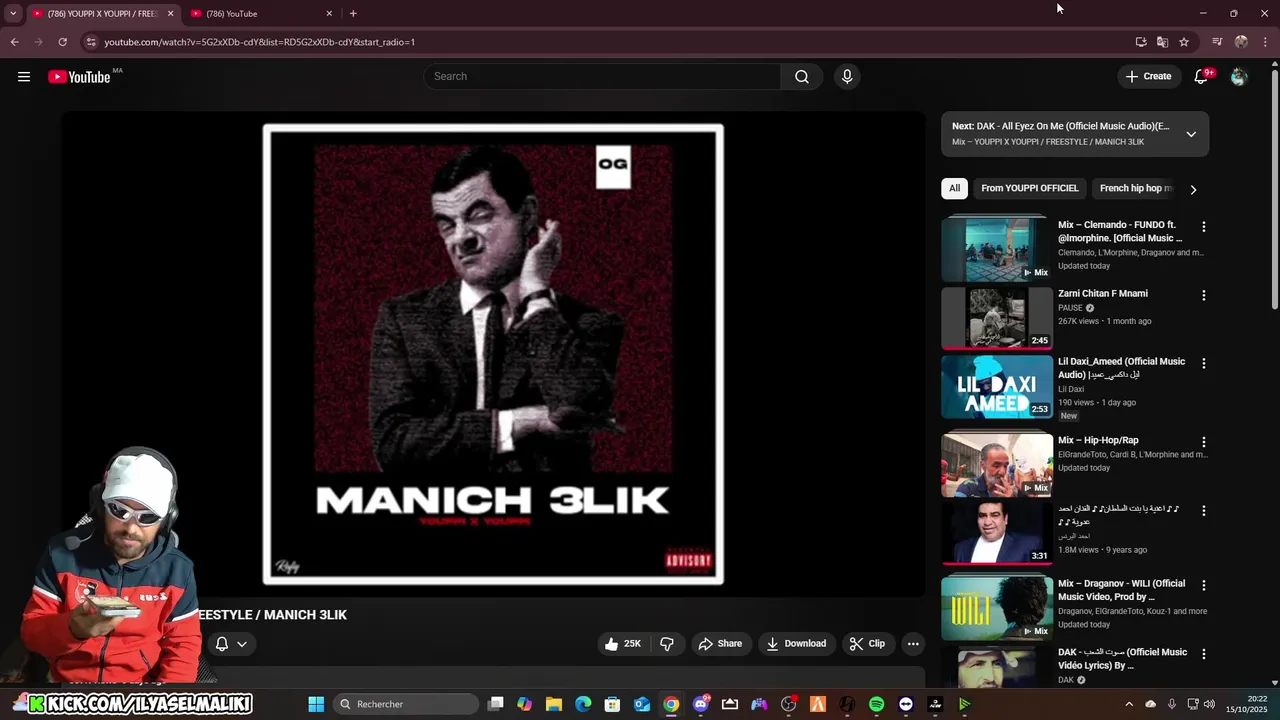Bookmark this page star
1280x720 pixels.
click(x=1184, y=42)
